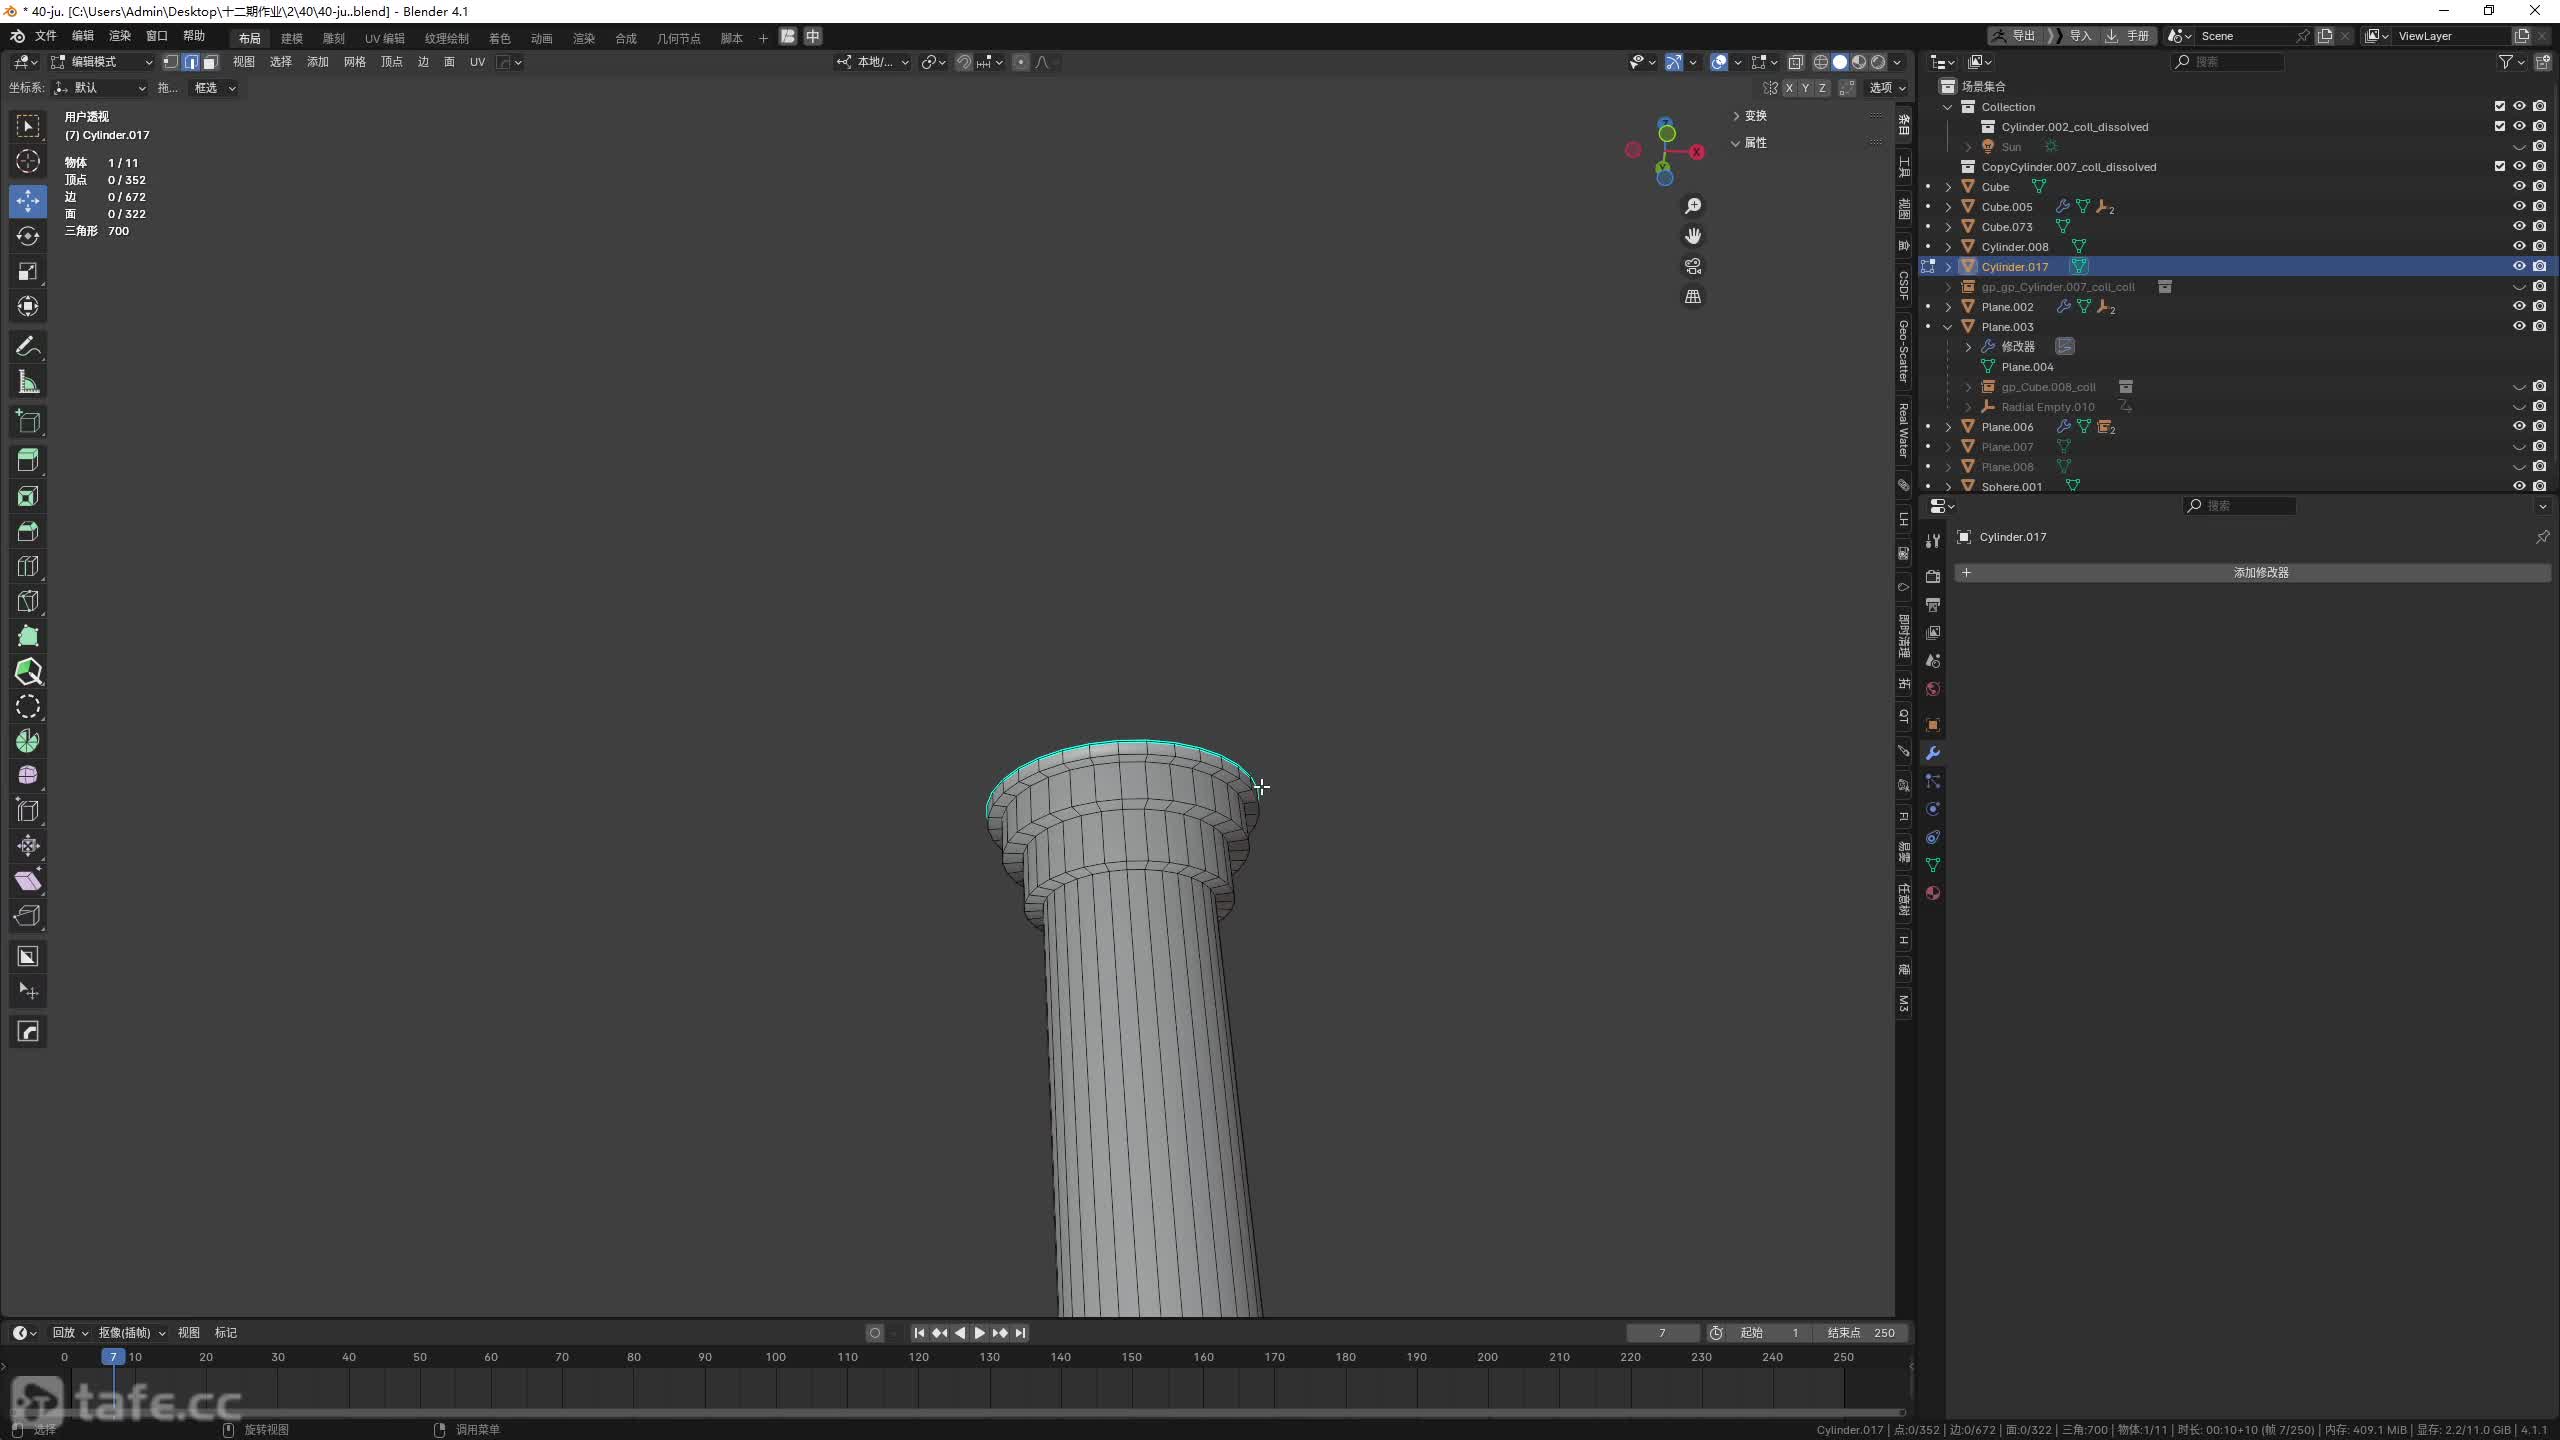The height and width of the screenshot is (1440, 2560).
Task: Open the 网格 (Mesh) menu
Action: (354, 62)
